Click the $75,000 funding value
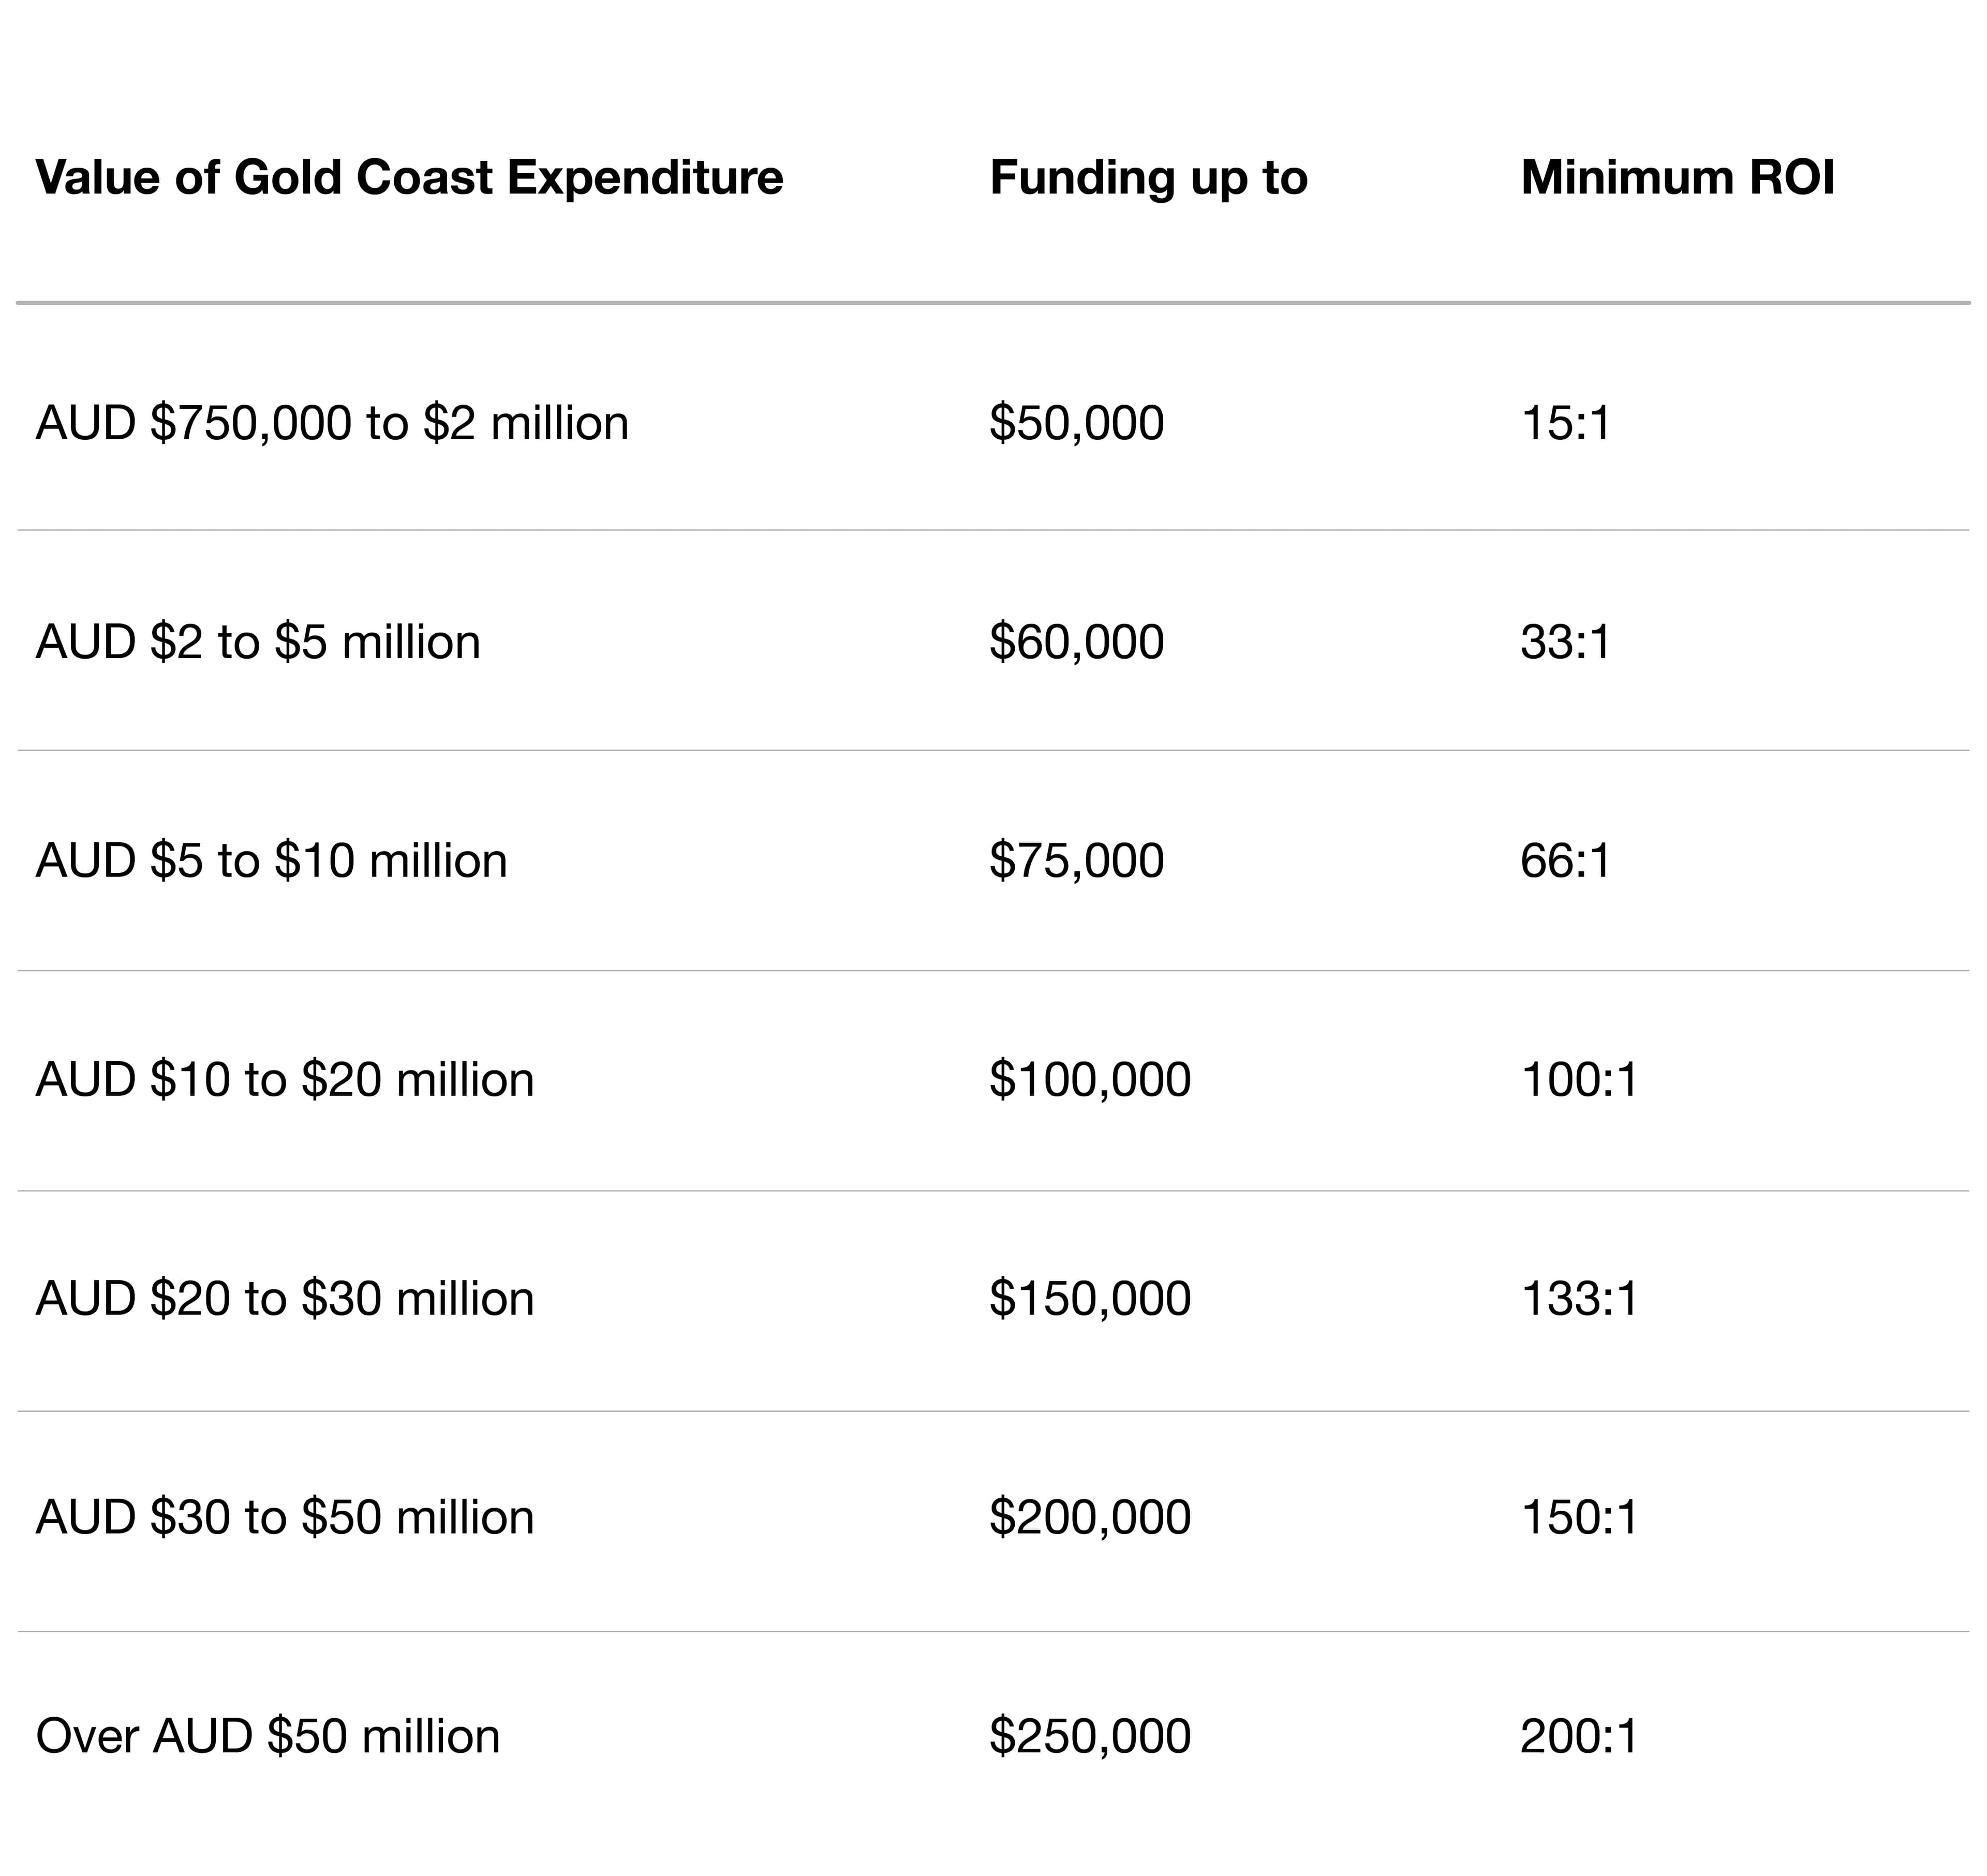 coord(1076,861)
